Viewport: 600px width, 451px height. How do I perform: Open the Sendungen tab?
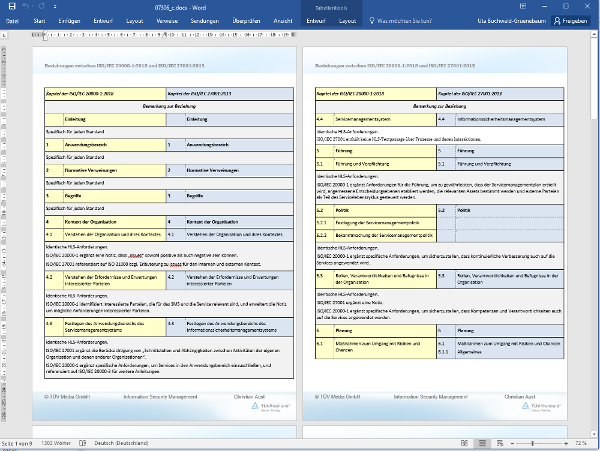205,21
